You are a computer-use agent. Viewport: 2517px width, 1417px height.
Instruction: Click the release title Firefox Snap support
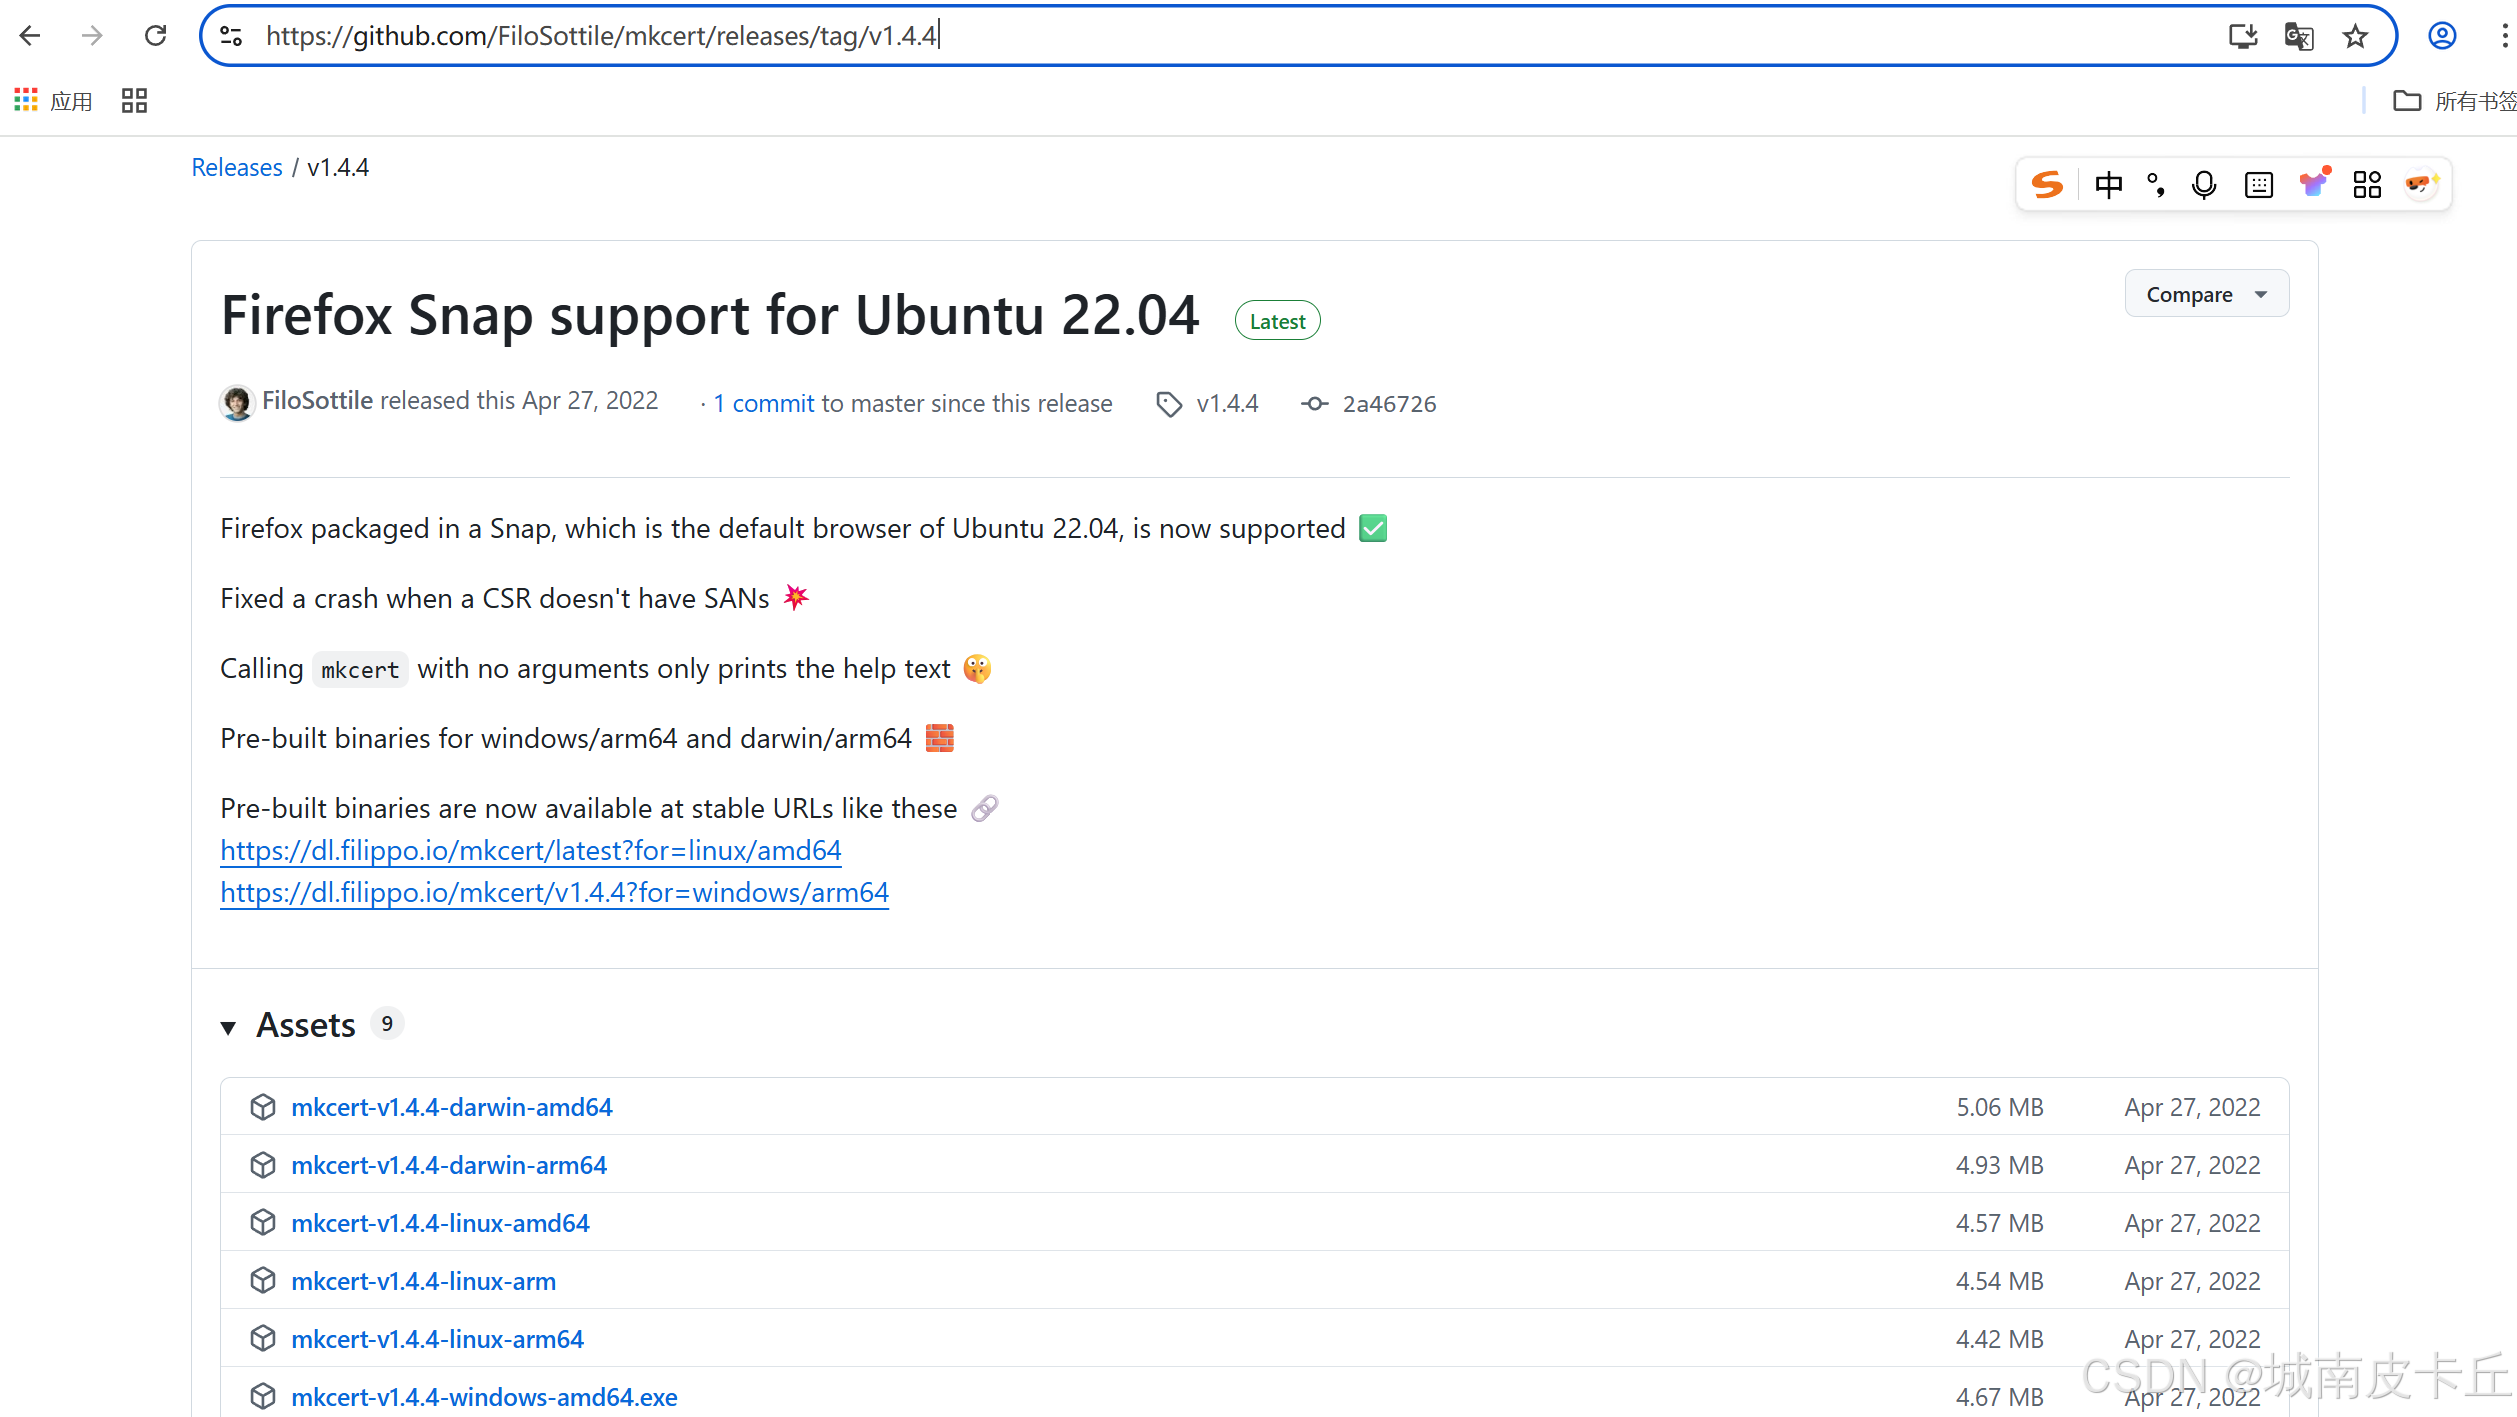coord(710,315)
